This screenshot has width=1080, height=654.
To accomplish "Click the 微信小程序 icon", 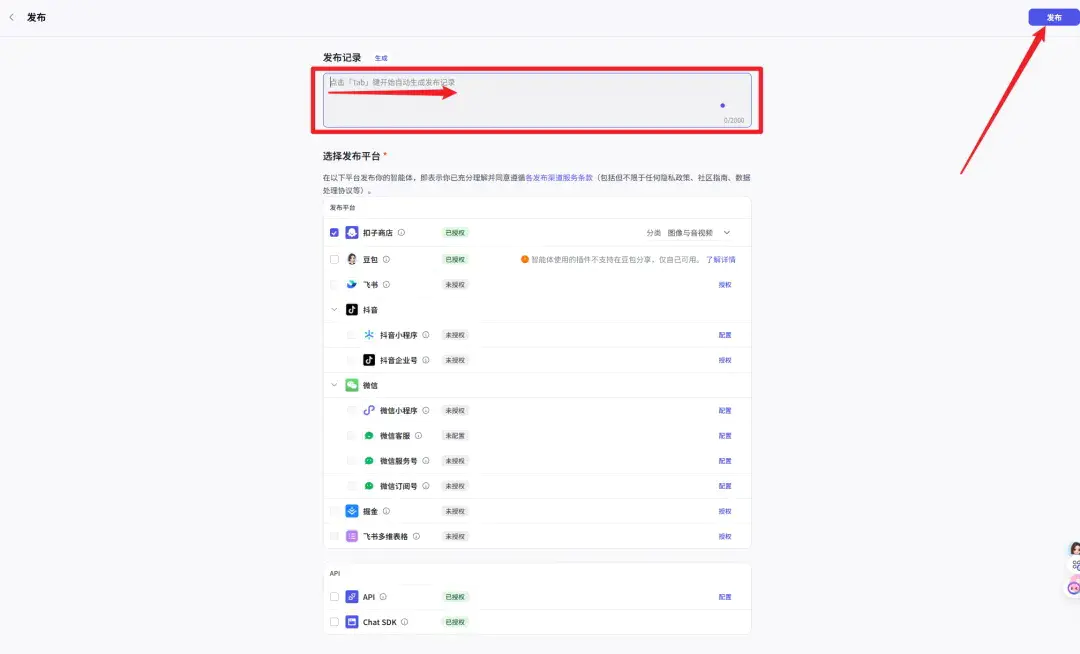I will [x=369, y=410].
